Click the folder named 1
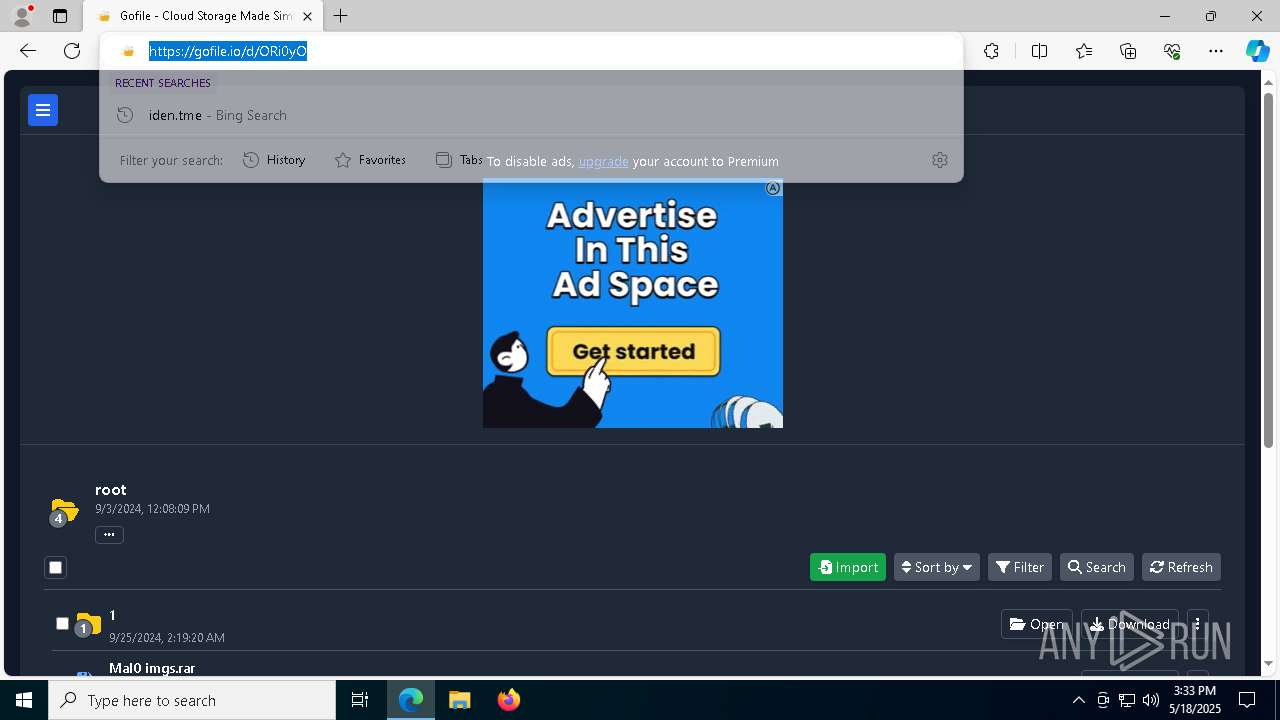 tap(113, 615)
